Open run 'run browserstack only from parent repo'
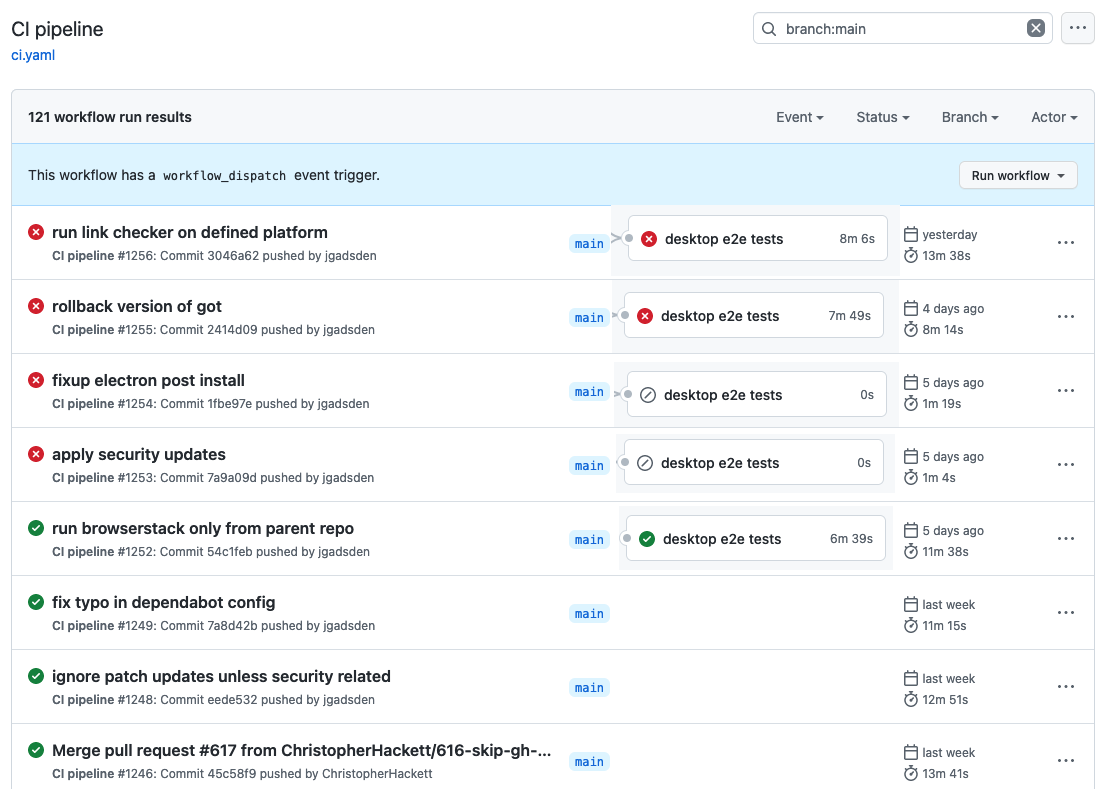The height and width of the screenshot is (789, 1110). [x=202, y=529]
